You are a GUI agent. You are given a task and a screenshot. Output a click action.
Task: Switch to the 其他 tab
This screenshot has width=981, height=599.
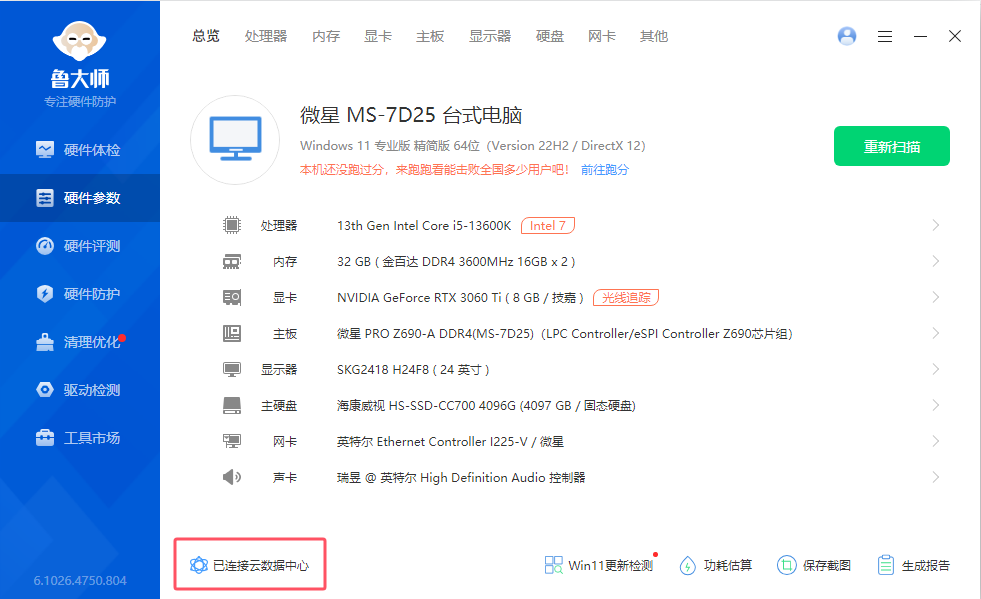654,36
